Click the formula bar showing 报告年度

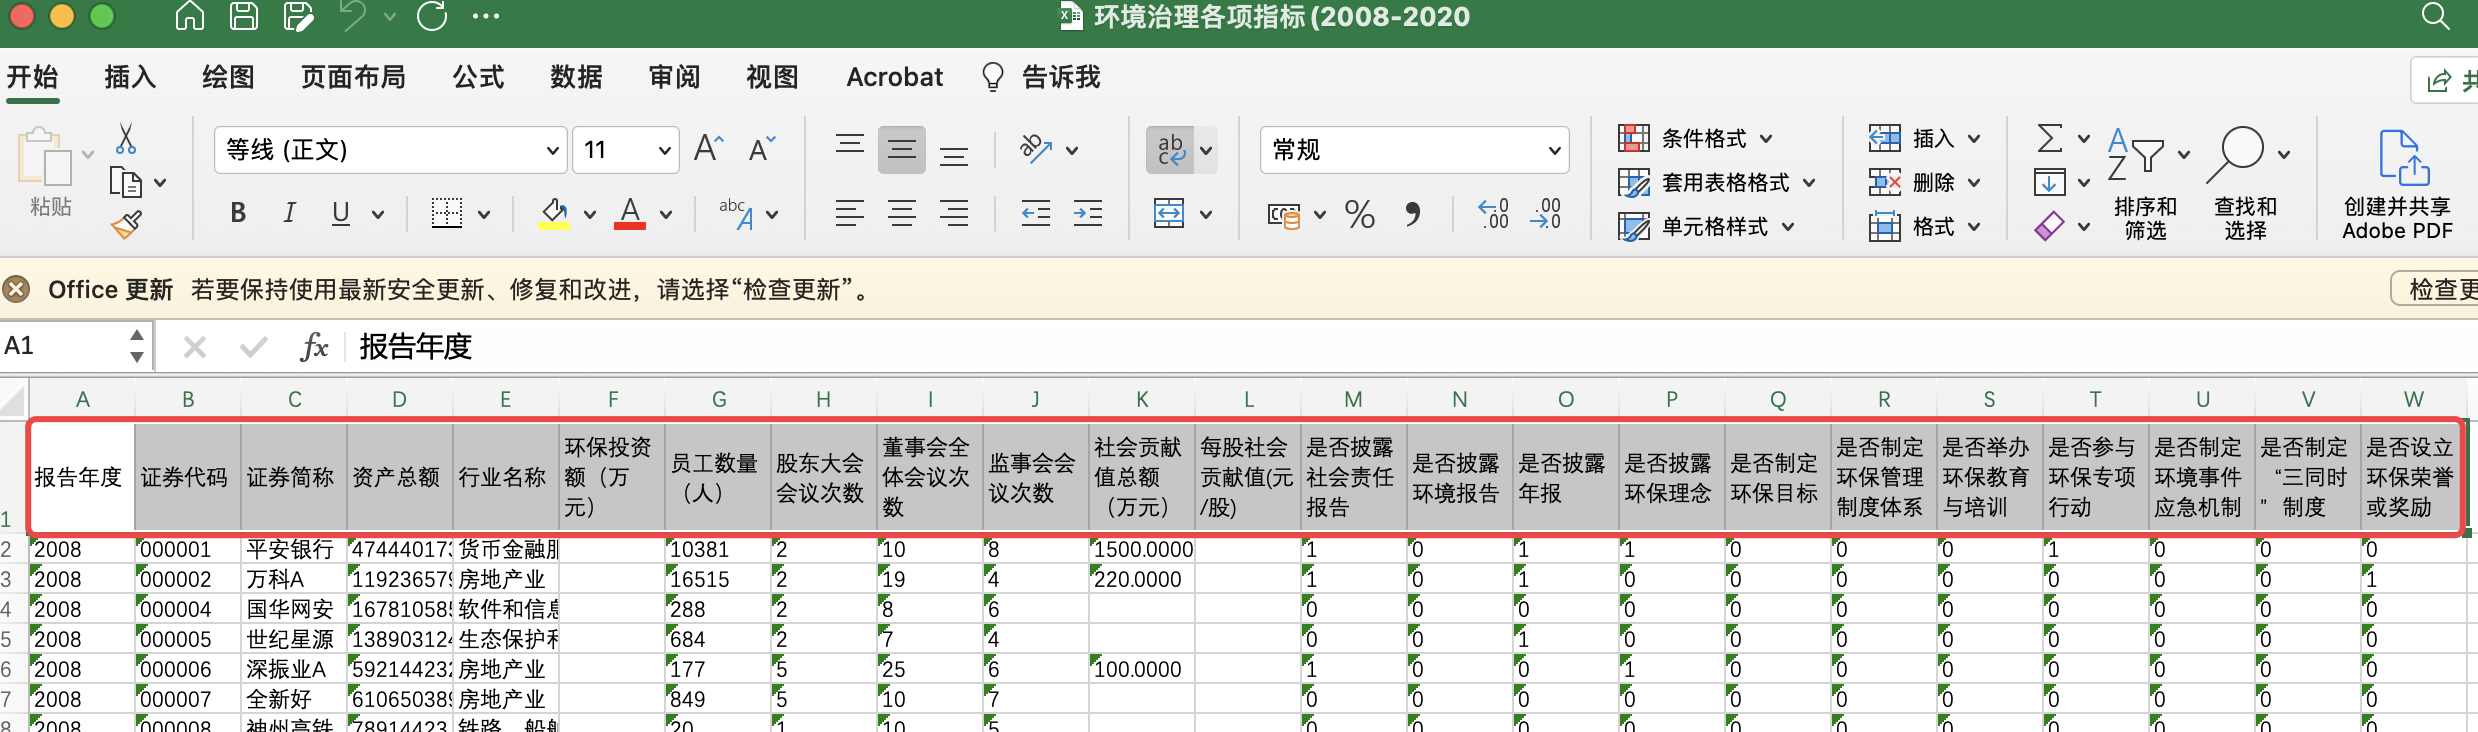click(1410, 346)
